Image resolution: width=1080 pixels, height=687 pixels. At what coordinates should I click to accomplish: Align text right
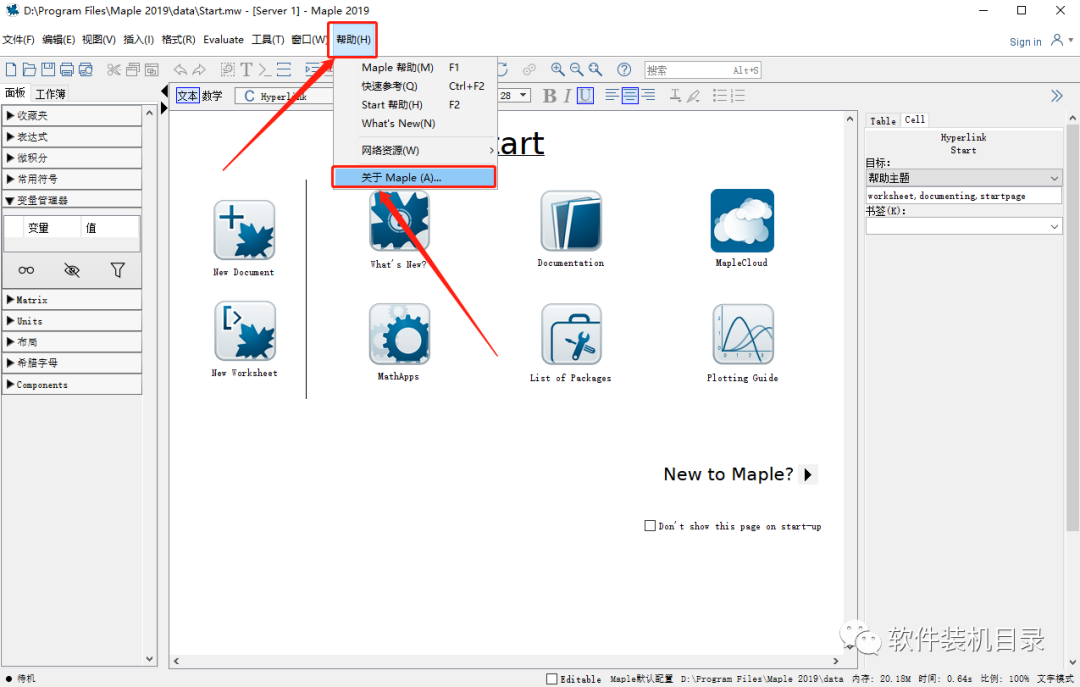tap(648, 96)
